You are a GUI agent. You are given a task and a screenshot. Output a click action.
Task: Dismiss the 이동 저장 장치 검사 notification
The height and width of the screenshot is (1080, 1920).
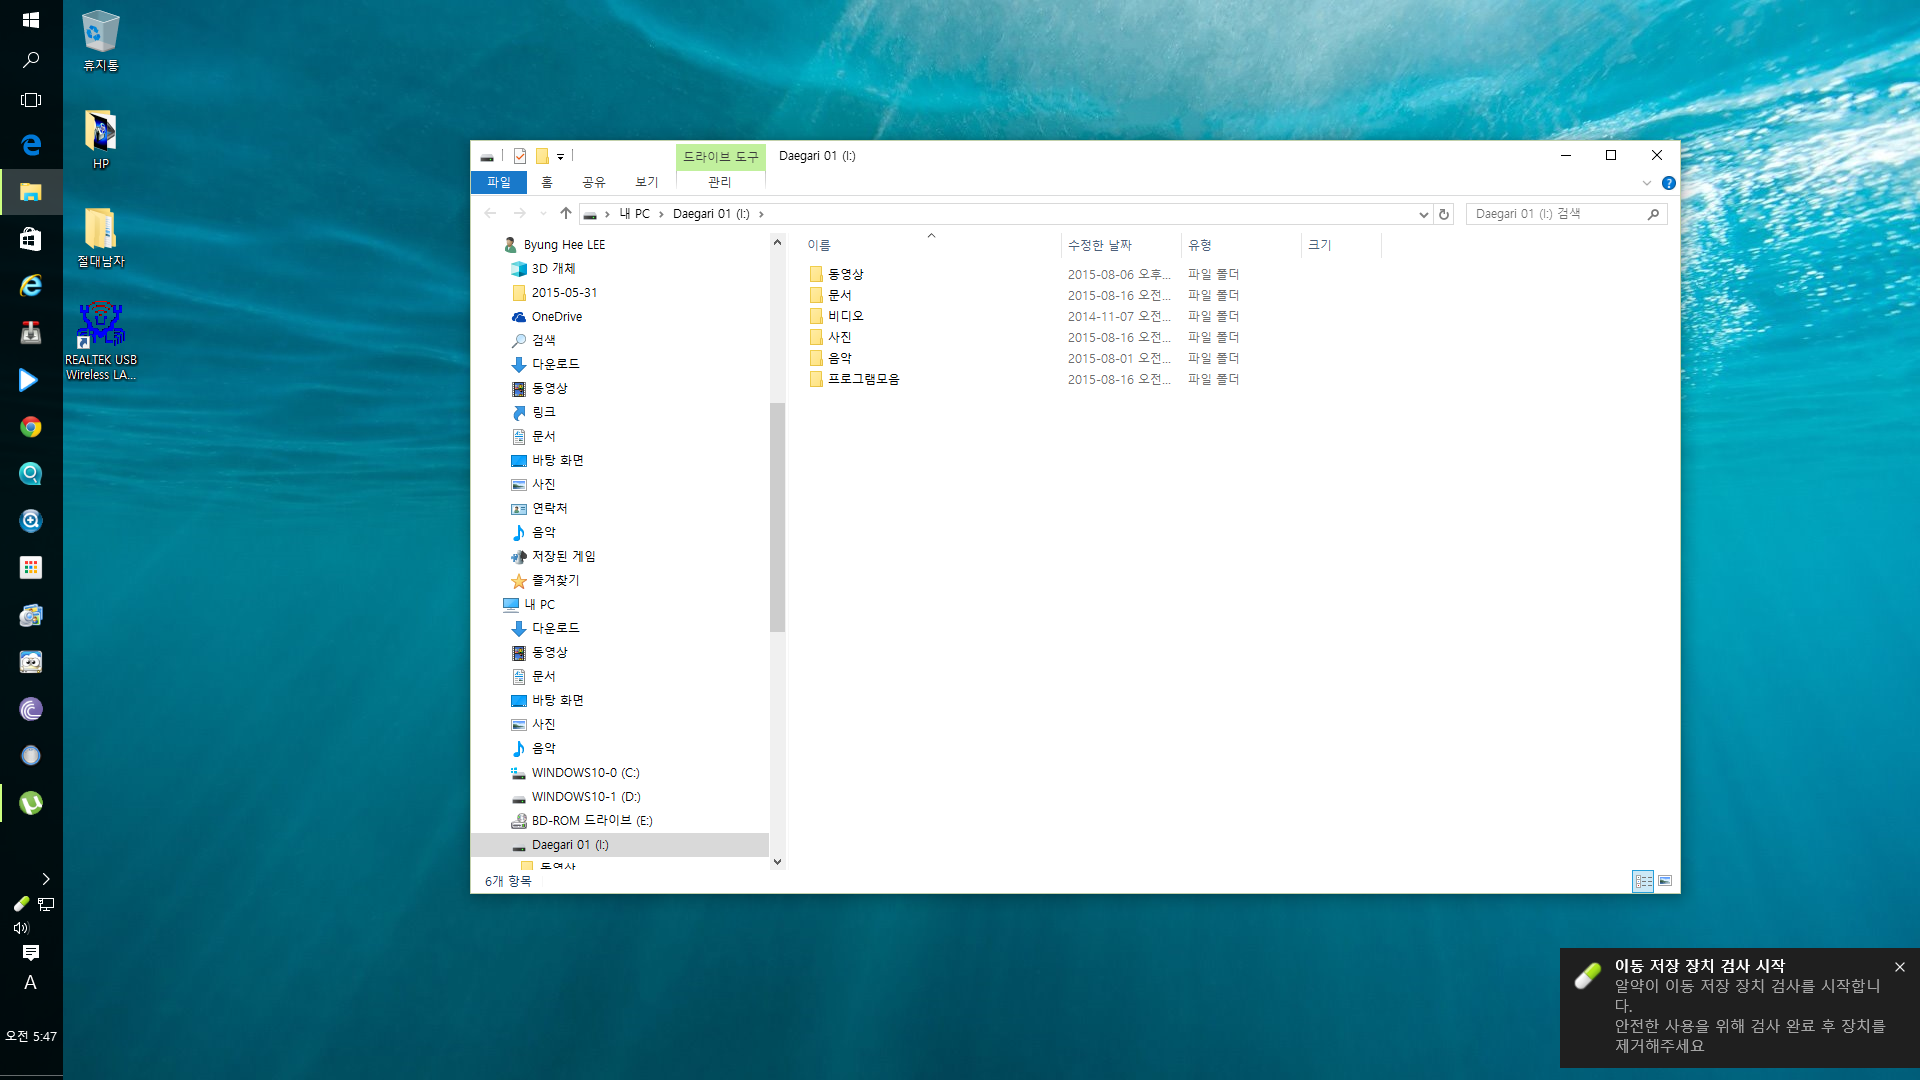click(x=1900, y=967)
